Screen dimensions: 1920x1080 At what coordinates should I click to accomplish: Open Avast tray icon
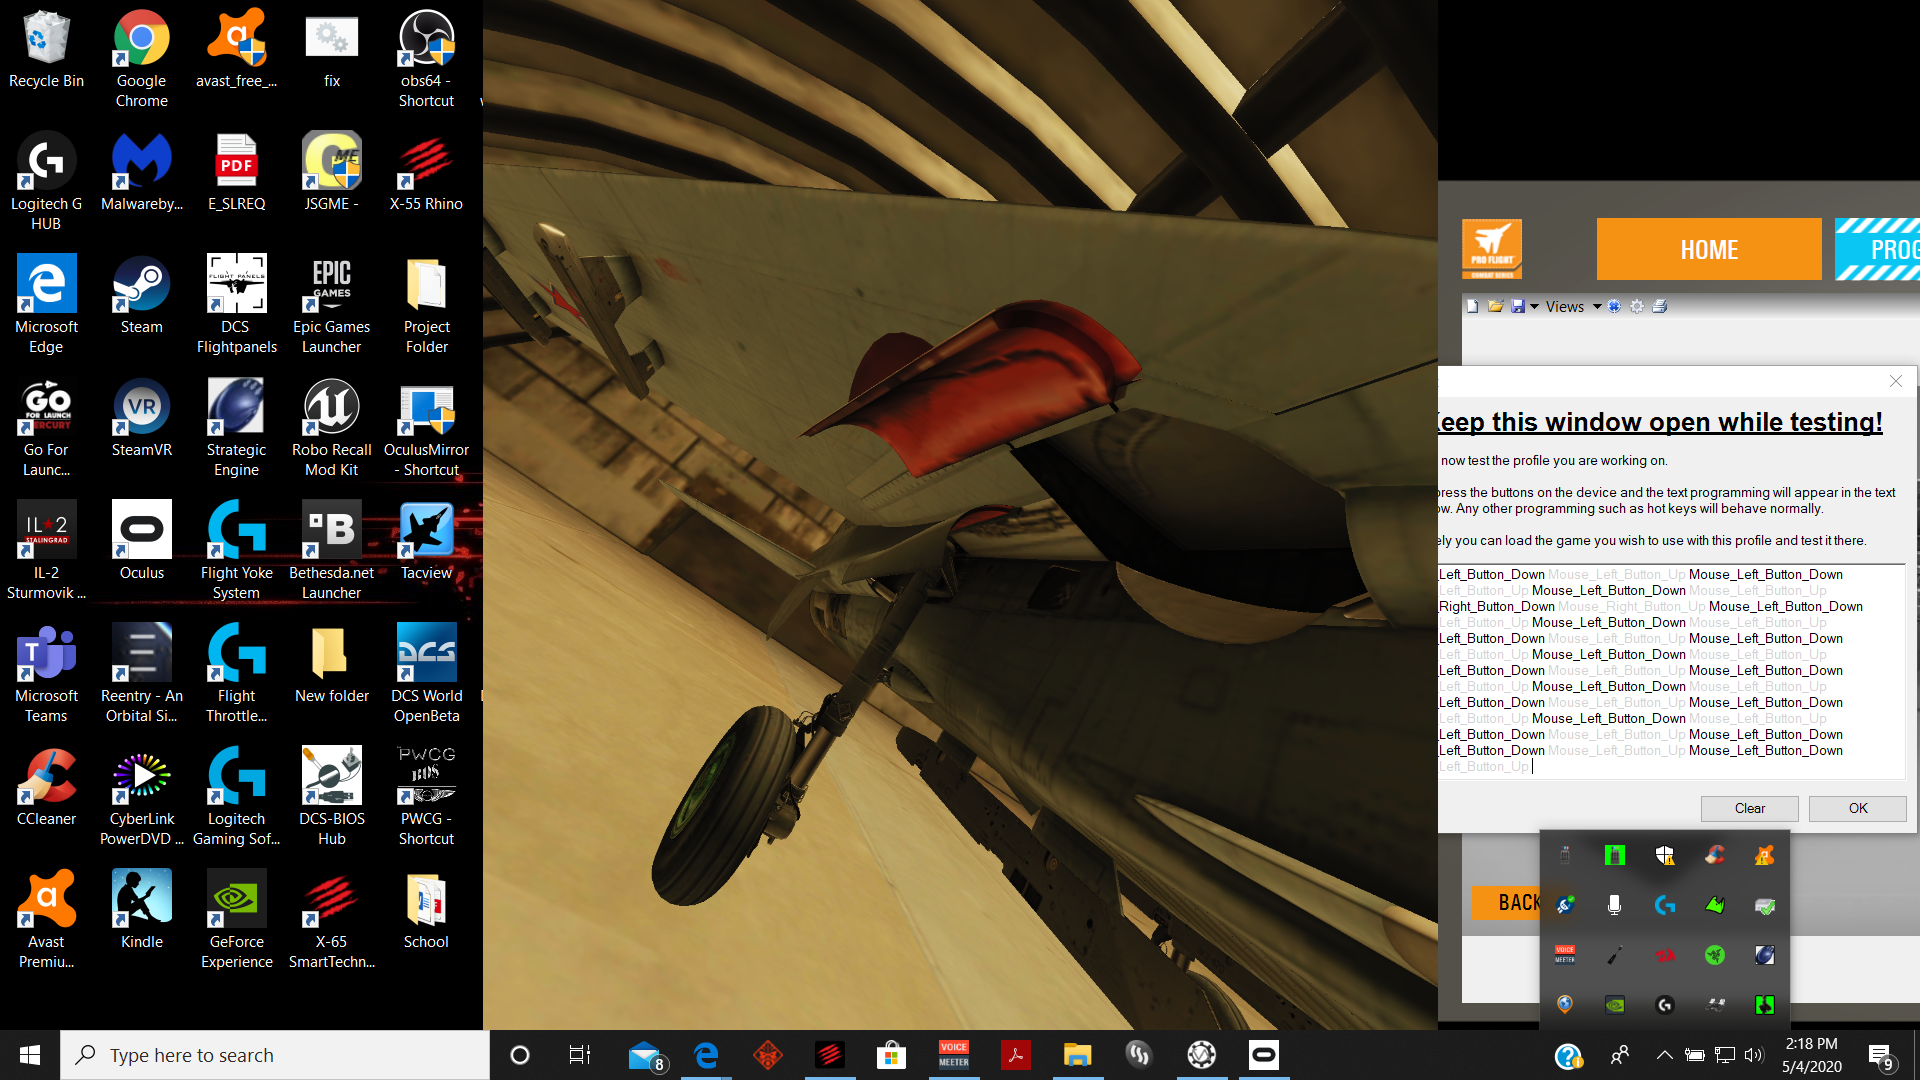(1764, 855)
